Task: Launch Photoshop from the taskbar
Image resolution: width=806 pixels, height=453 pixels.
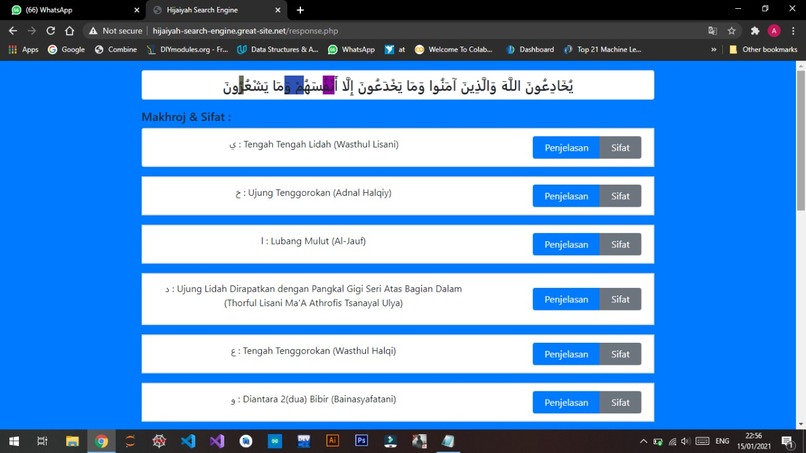Action: [x=361, y=441]
